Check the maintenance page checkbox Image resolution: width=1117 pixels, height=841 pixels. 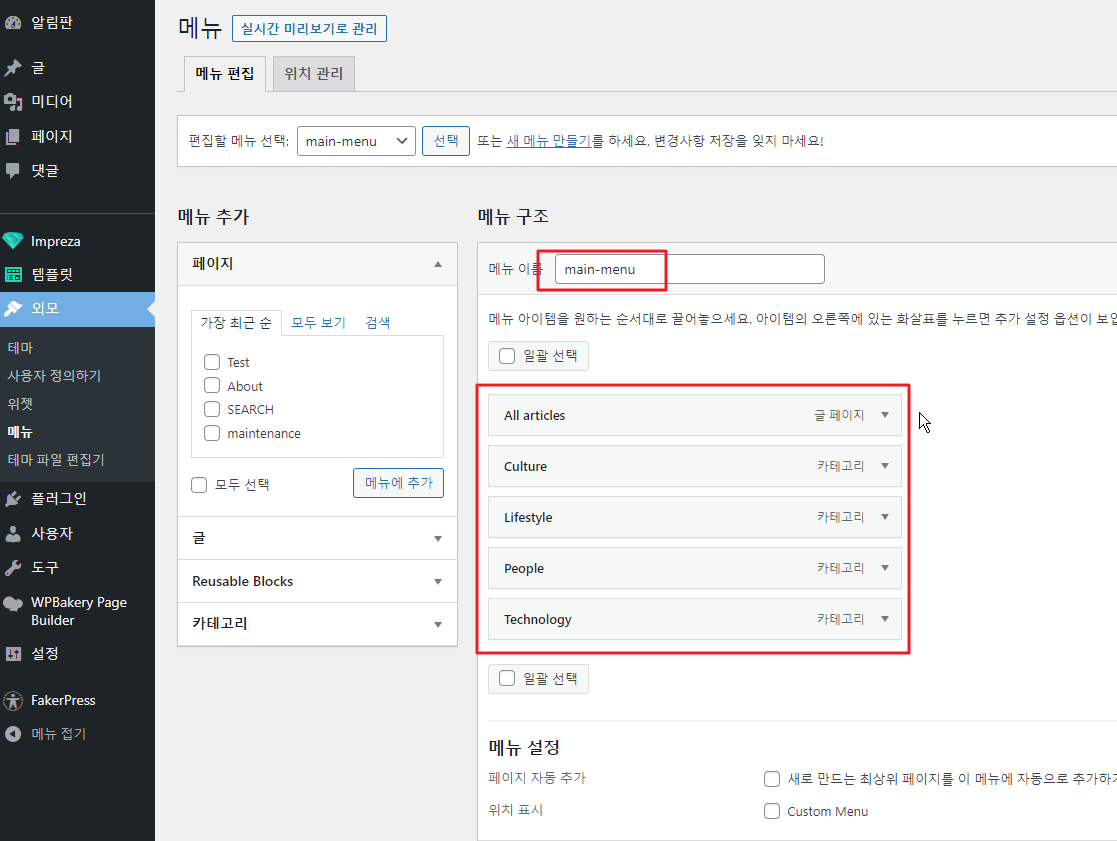(x=212, y=433)
